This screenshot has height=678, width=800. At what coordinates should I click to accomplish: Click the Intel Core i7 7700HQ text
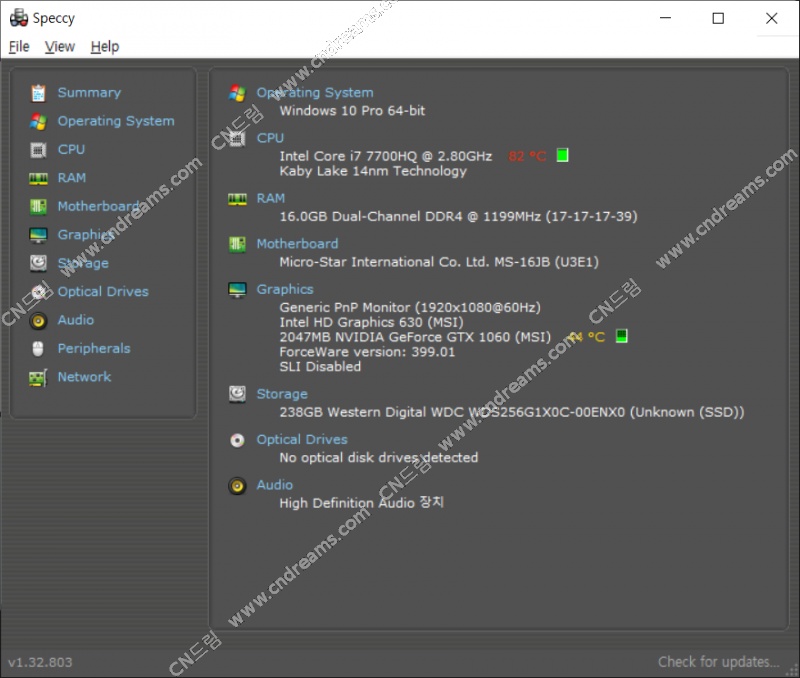tap(386, 156)
